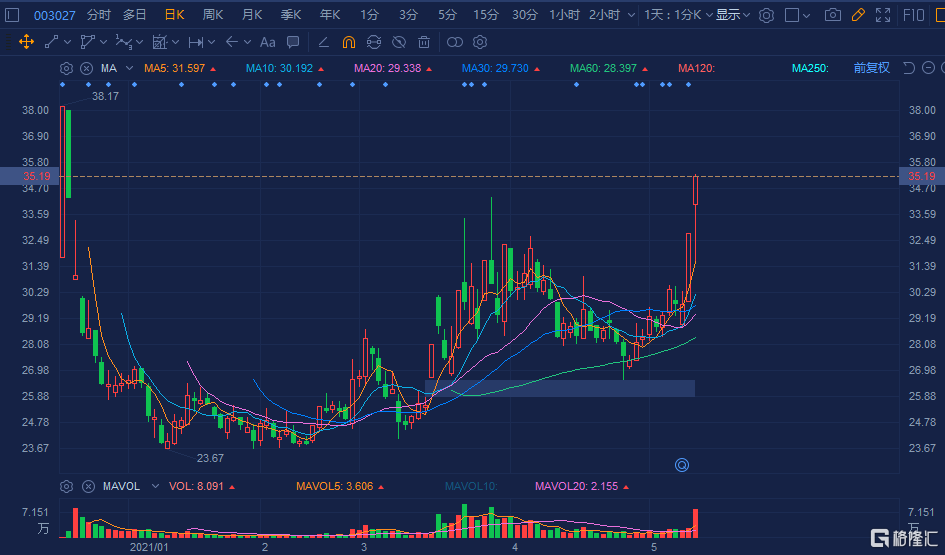Select the line segment drawing tool
The width and height of the screenshot is (945, 555).
coord(51,42)
